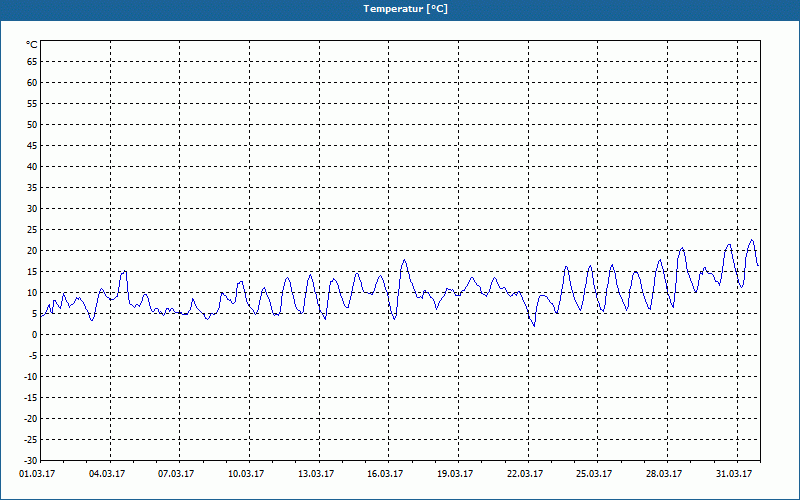The height and width of the screenshot is (500, 800).
Task: Click the 35 y-axis label
Action: click(x=32, y=188)
